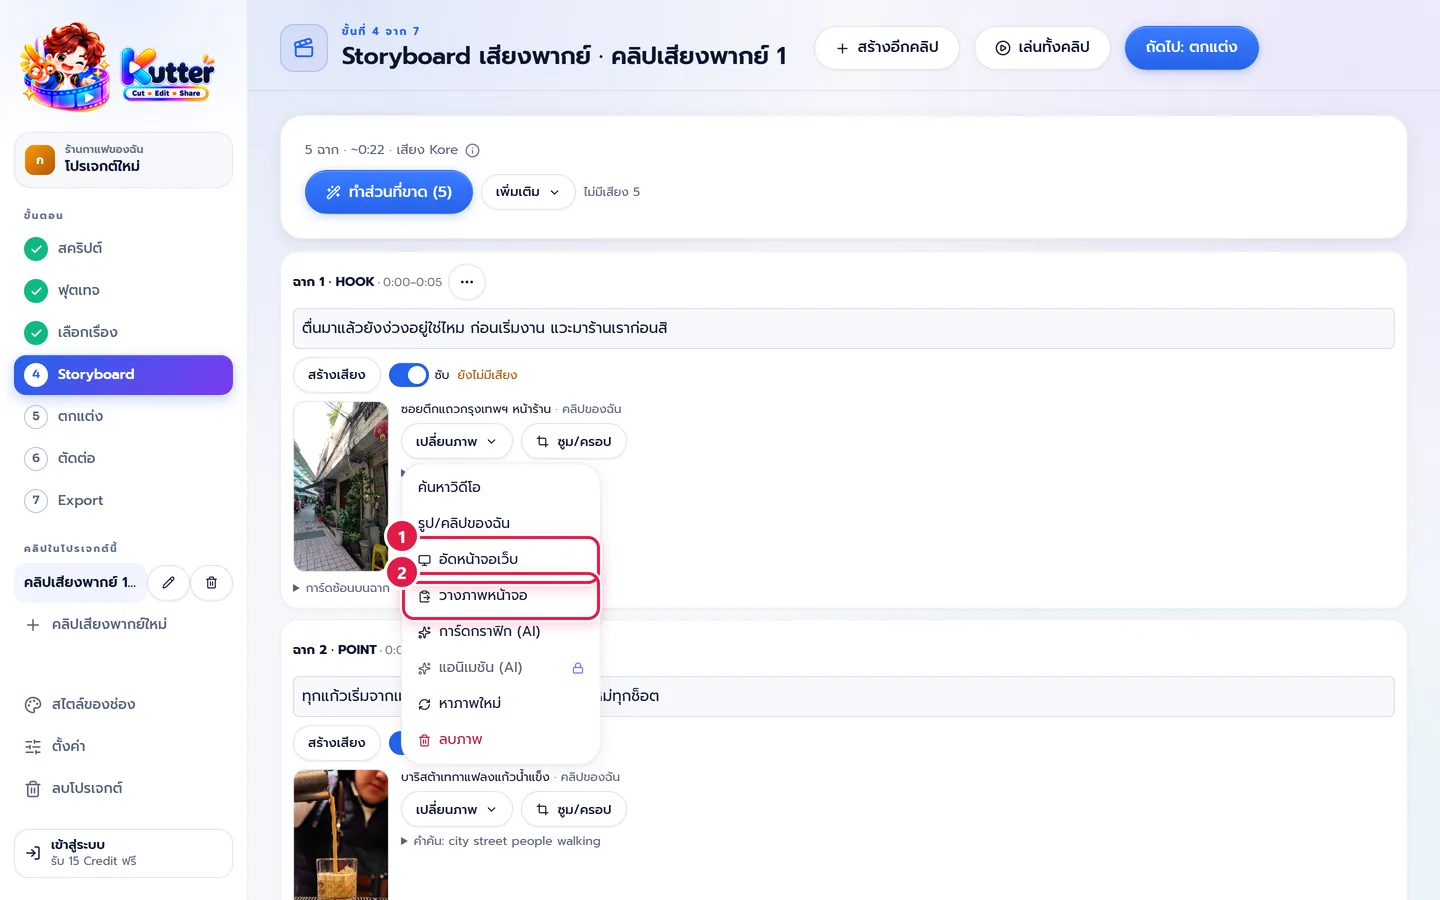Image resolution: width=1440 pixels, height=900 pixels.
Task: Toggle the ซับ switch in scene 1
Action: (x=409, y=375)
